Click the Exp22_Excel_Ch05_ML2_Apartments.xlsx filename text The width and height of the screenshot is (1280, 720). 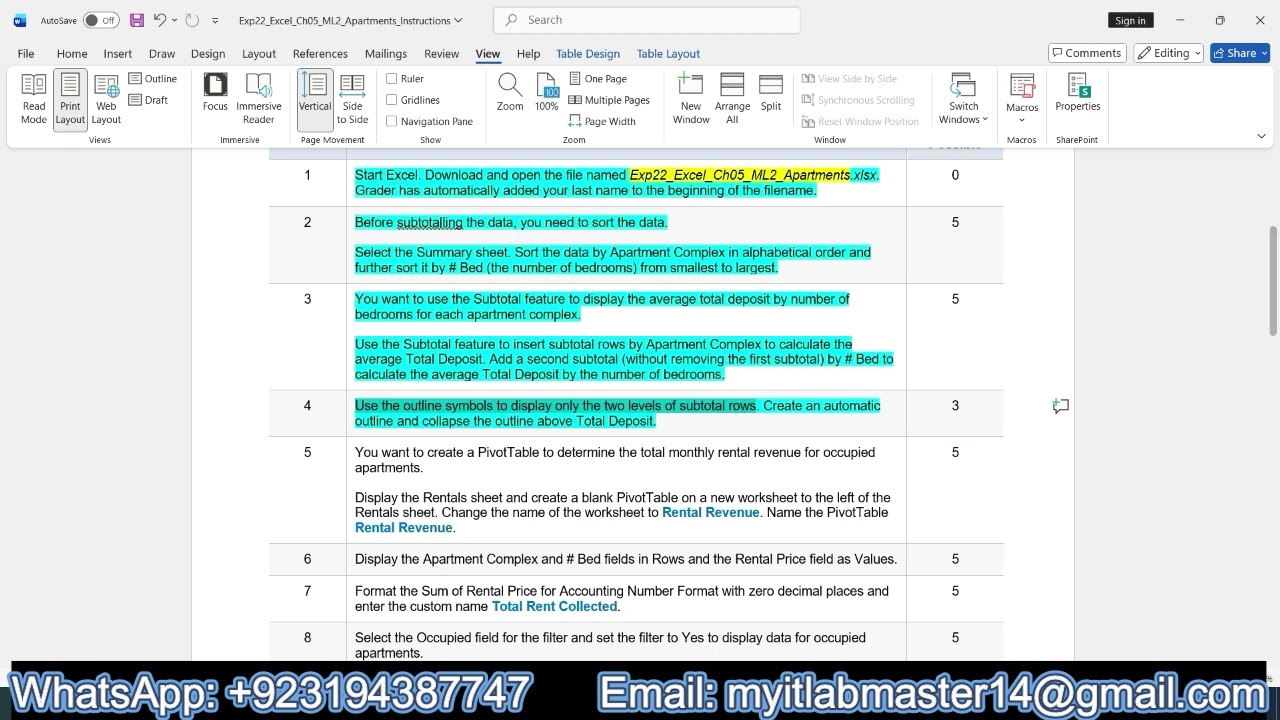(x=754, y=175)
